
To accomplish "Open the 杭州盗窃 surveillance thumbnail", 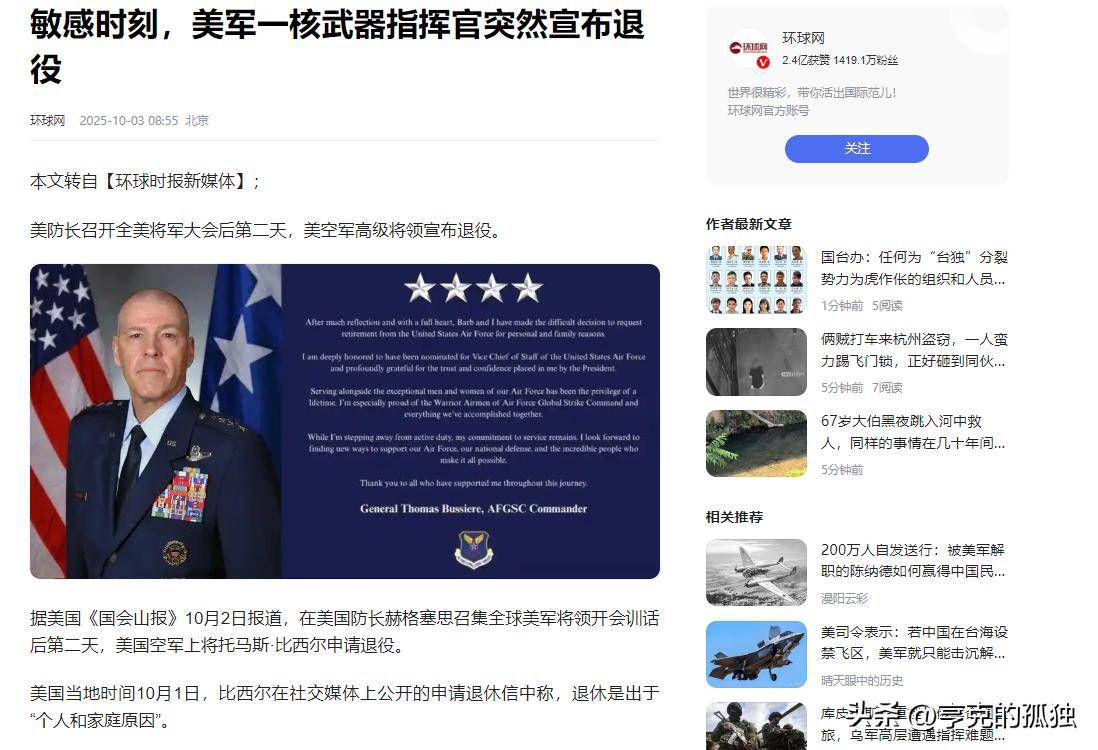I will 756,361.
